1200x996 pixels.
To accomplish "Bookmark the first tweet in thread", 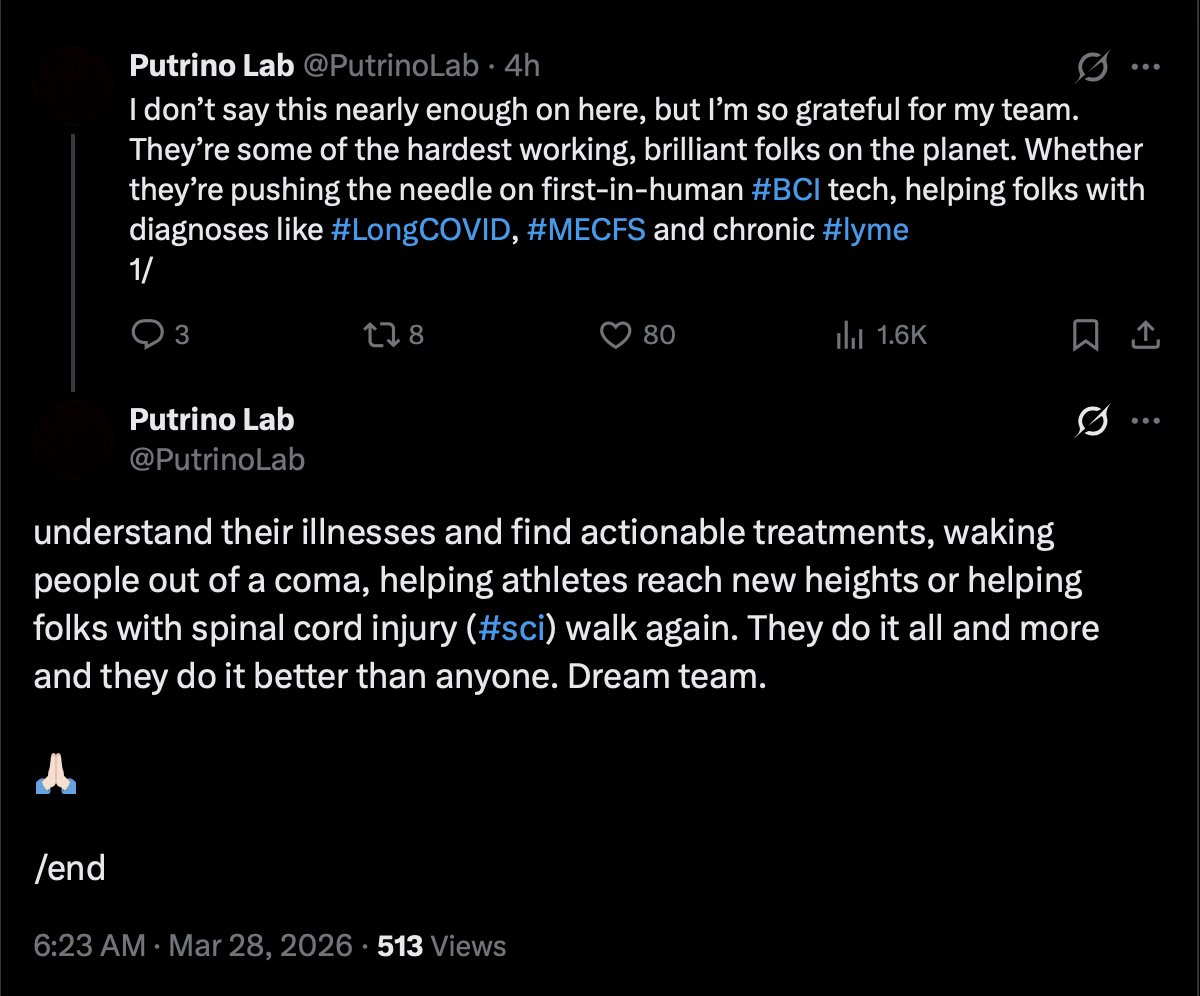I will pos(1085,335).
